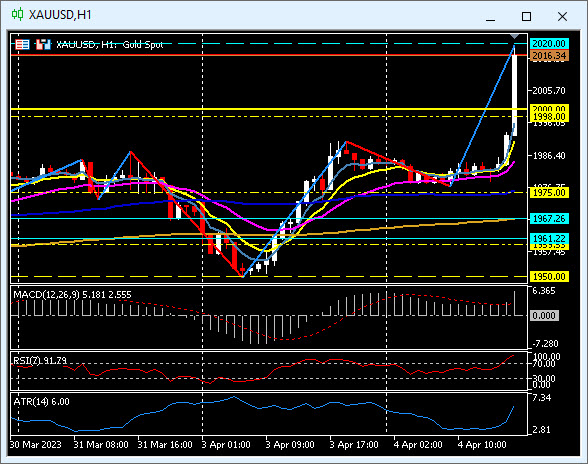Click the 2005.70 price scale value

coord(549,91)
